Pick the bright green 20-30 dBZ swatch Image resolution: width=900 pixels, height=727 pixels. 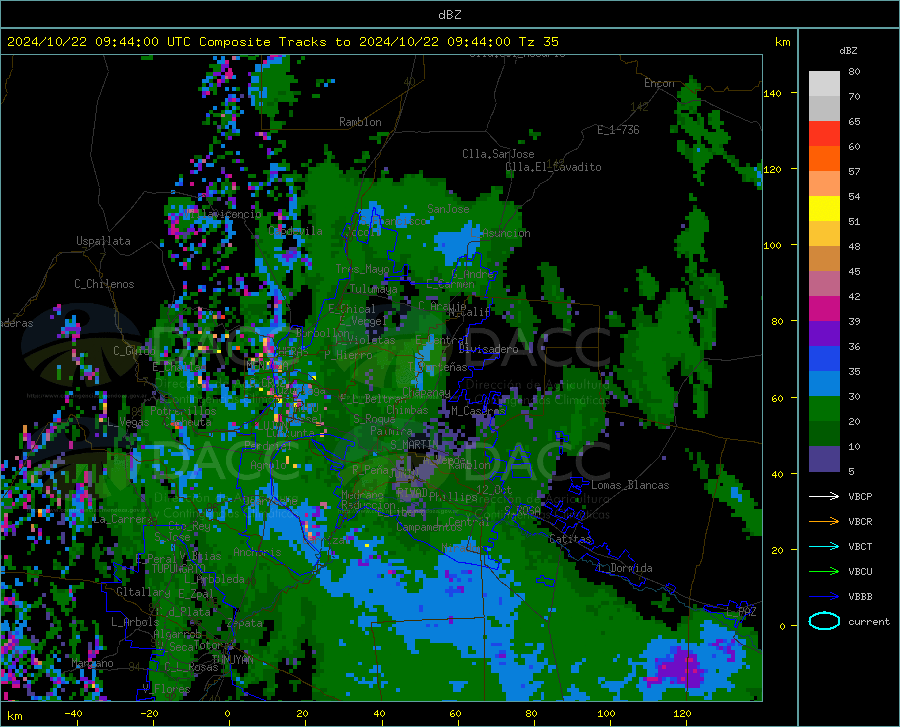pos(824,409)
